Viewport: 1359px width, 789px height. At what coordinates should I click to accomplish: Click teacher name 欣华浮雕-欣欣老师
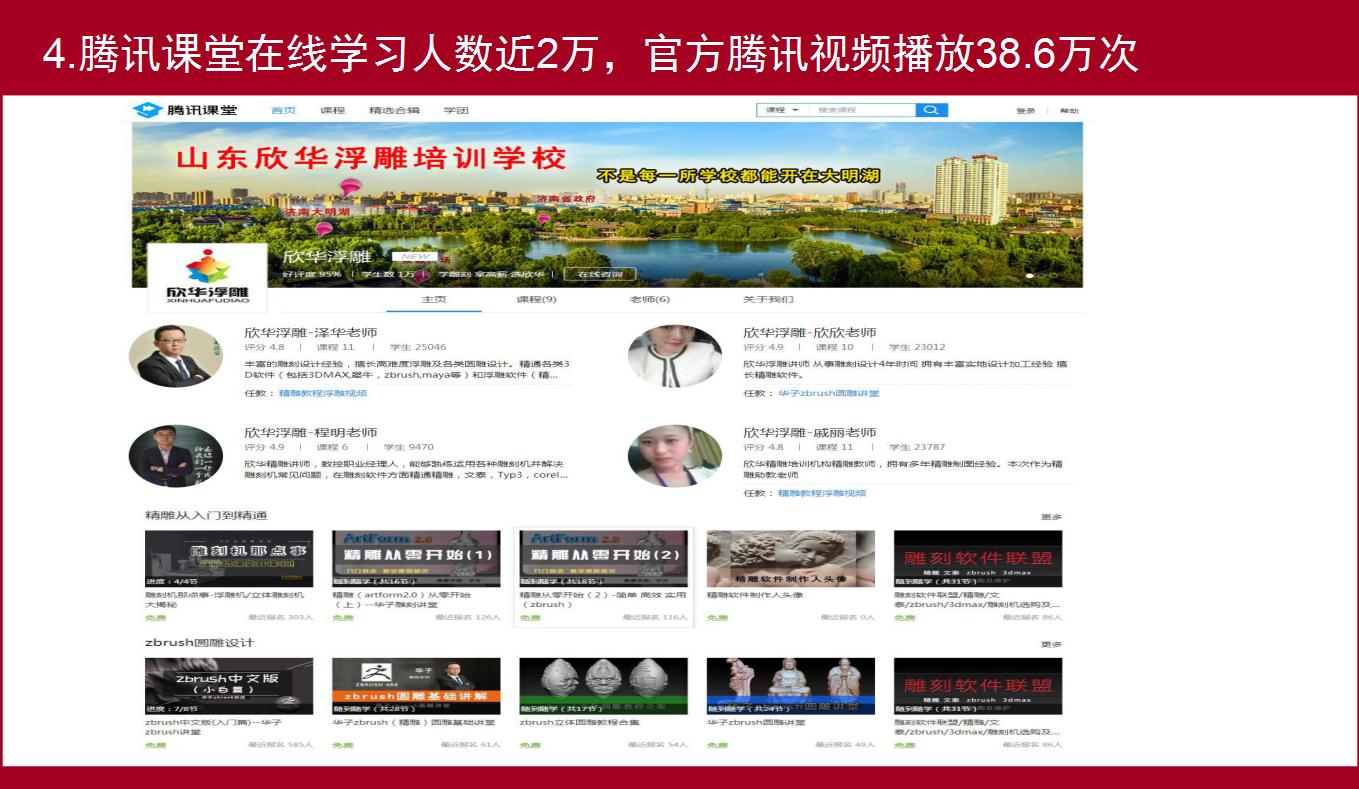pos(810,332)
